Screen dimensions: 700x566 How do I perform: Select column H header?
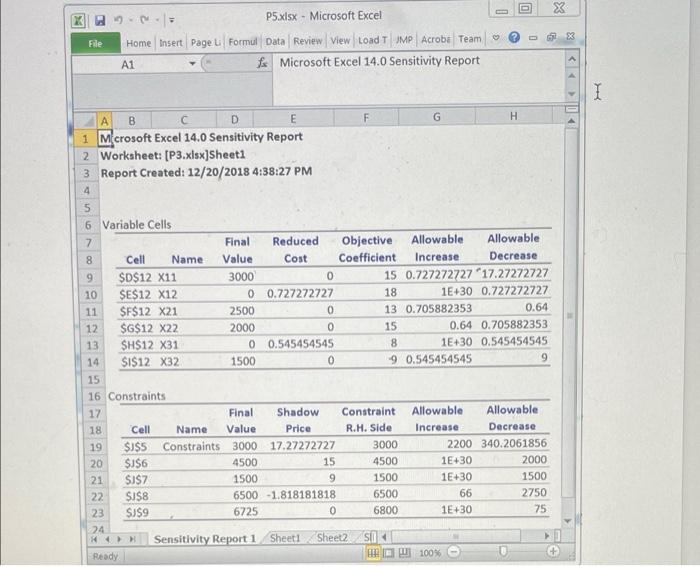pos(513,116)
